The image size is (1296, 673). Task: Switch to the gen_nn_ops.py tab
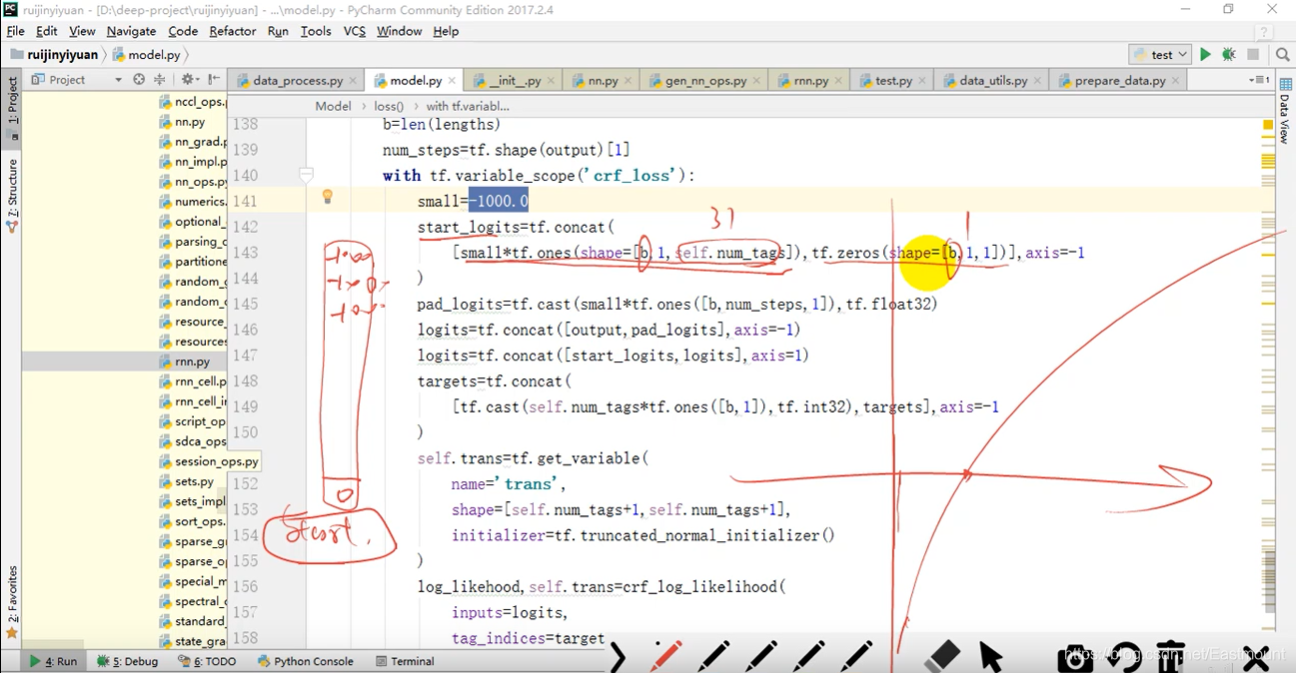coord(706,81)
